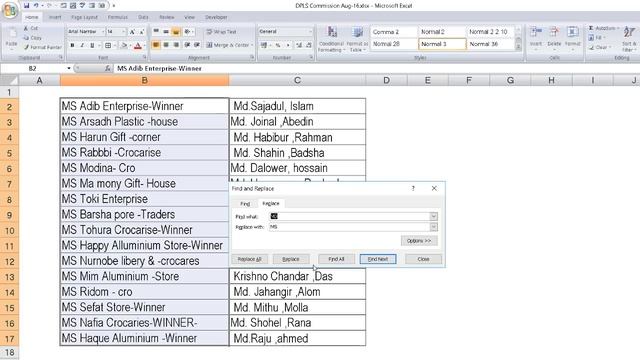Open the Insert ribbon tab
The height and width of the screenshot is (360, 640).
pyautogui.click(x=55, y=17)
